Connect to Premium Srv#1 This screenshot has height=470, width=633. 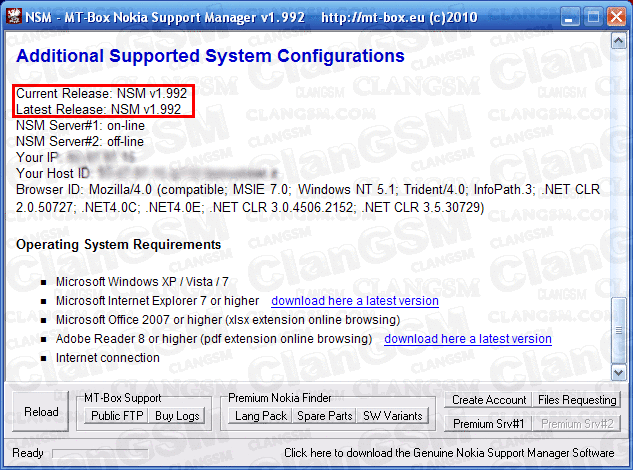488,424
